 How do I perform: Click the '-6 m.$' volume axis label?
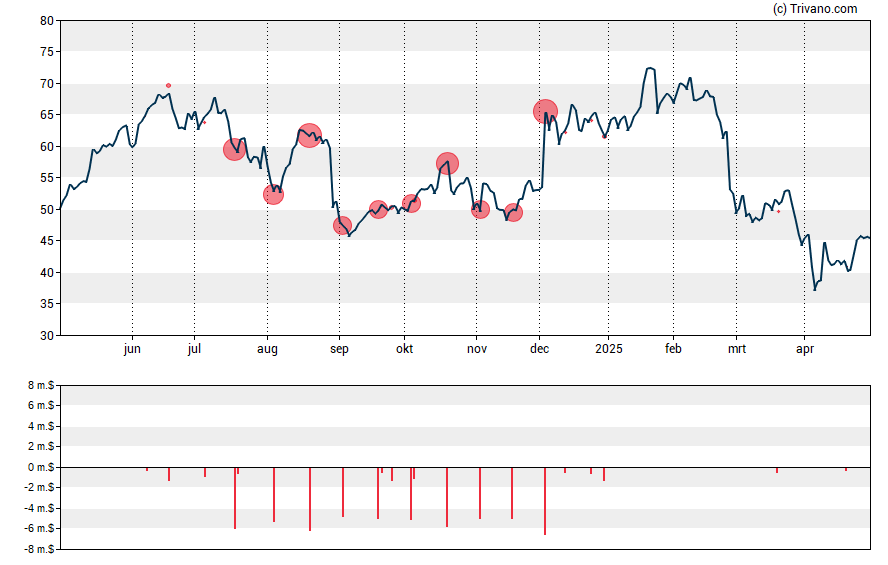click(39, 529)
